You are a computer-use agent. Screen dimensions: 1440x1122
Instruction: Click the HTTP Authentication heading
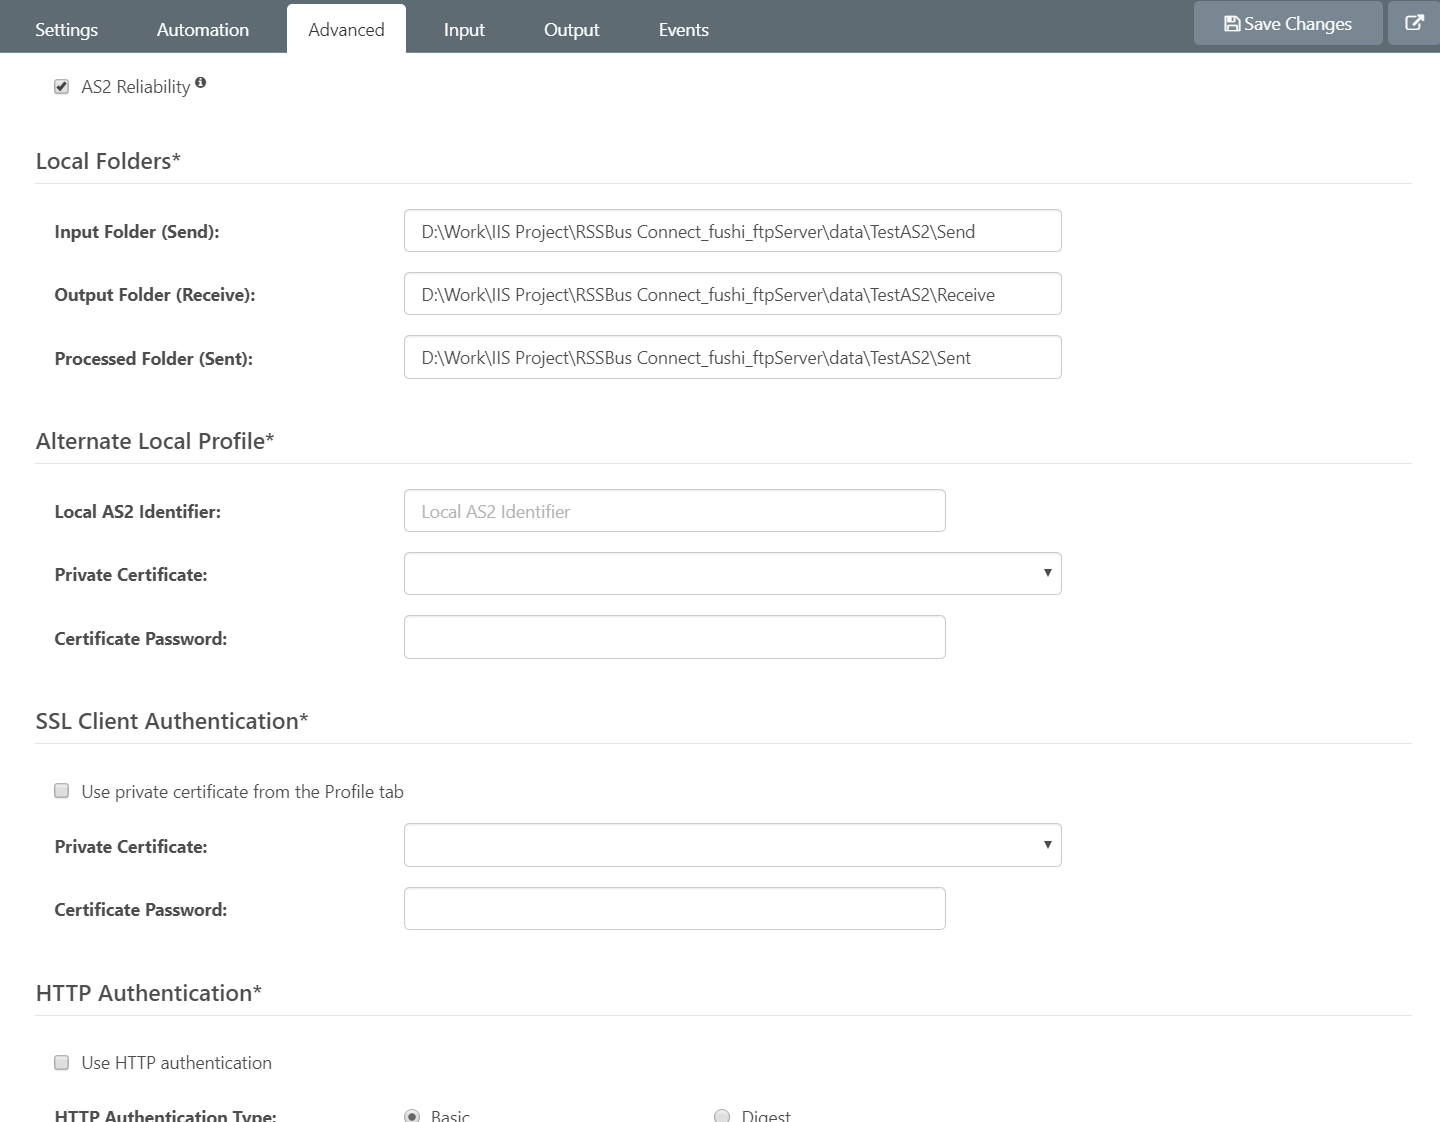tap(149, 993)
